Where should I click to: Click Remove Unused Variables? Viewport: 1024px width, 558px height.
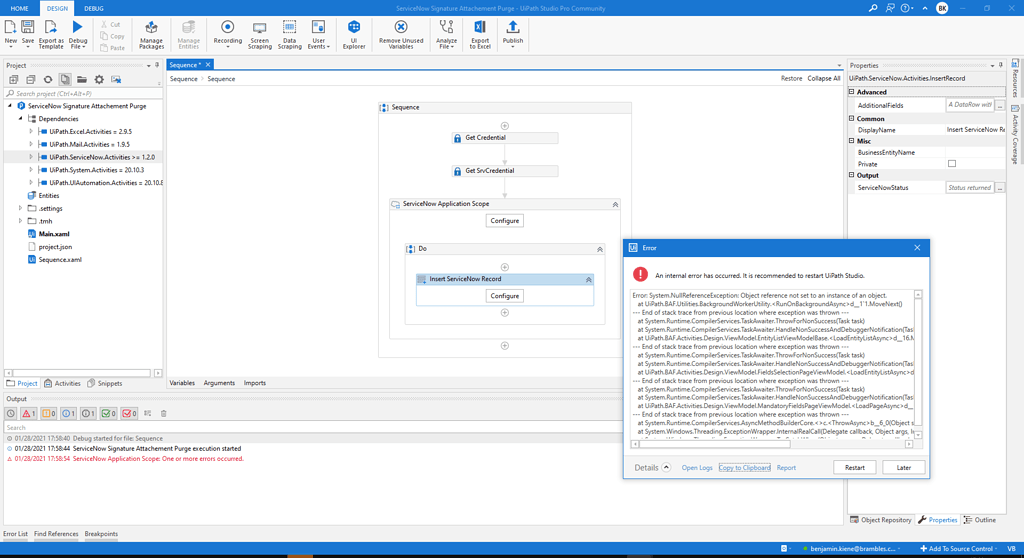(x=400, y=34)
